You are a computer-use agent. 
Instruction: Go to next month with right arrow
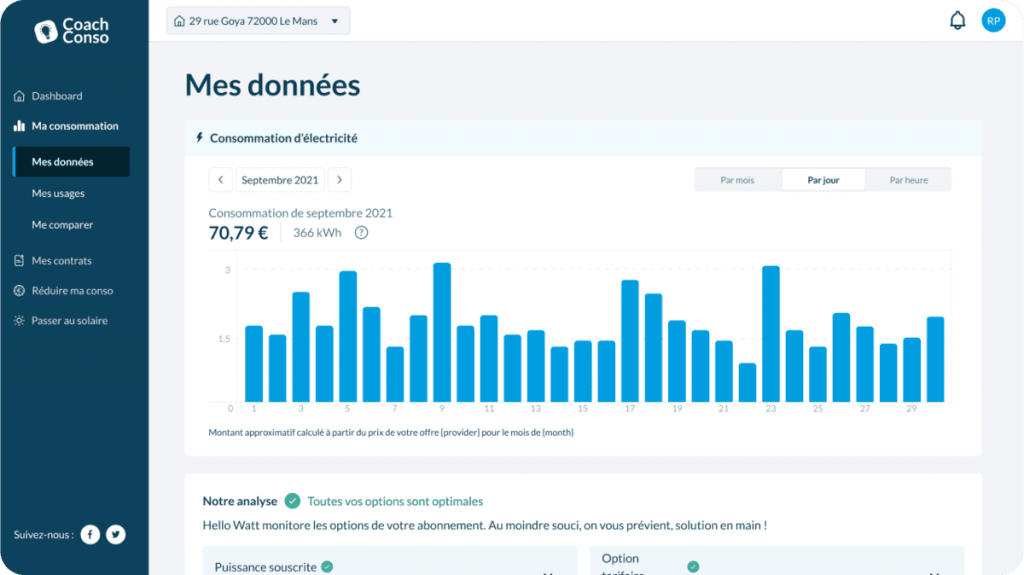click(340, 180)
